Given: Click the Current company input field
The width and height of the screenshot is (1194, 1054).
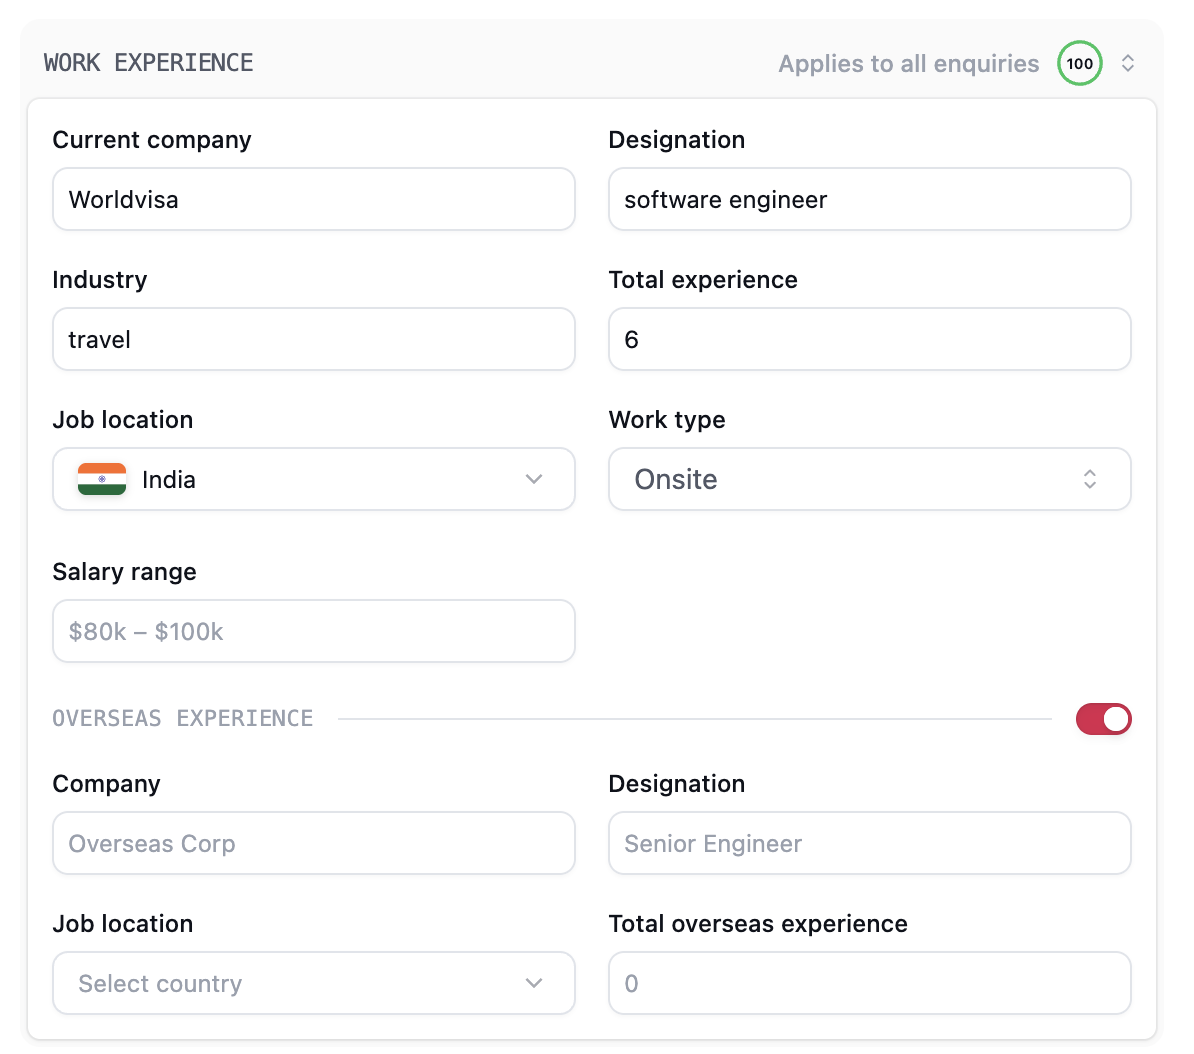Looking at the screenshot, I should pos(314,200).
